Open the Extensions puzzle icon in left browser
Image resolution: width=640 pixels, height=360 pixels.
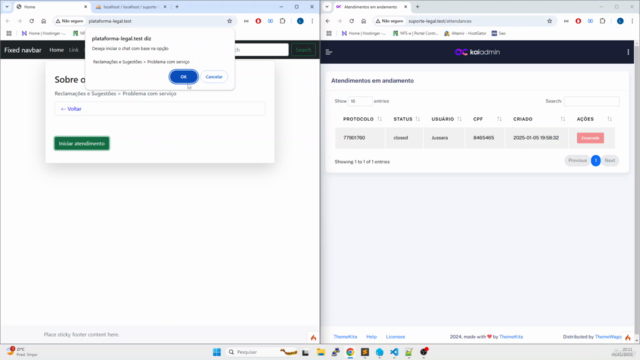282,21
